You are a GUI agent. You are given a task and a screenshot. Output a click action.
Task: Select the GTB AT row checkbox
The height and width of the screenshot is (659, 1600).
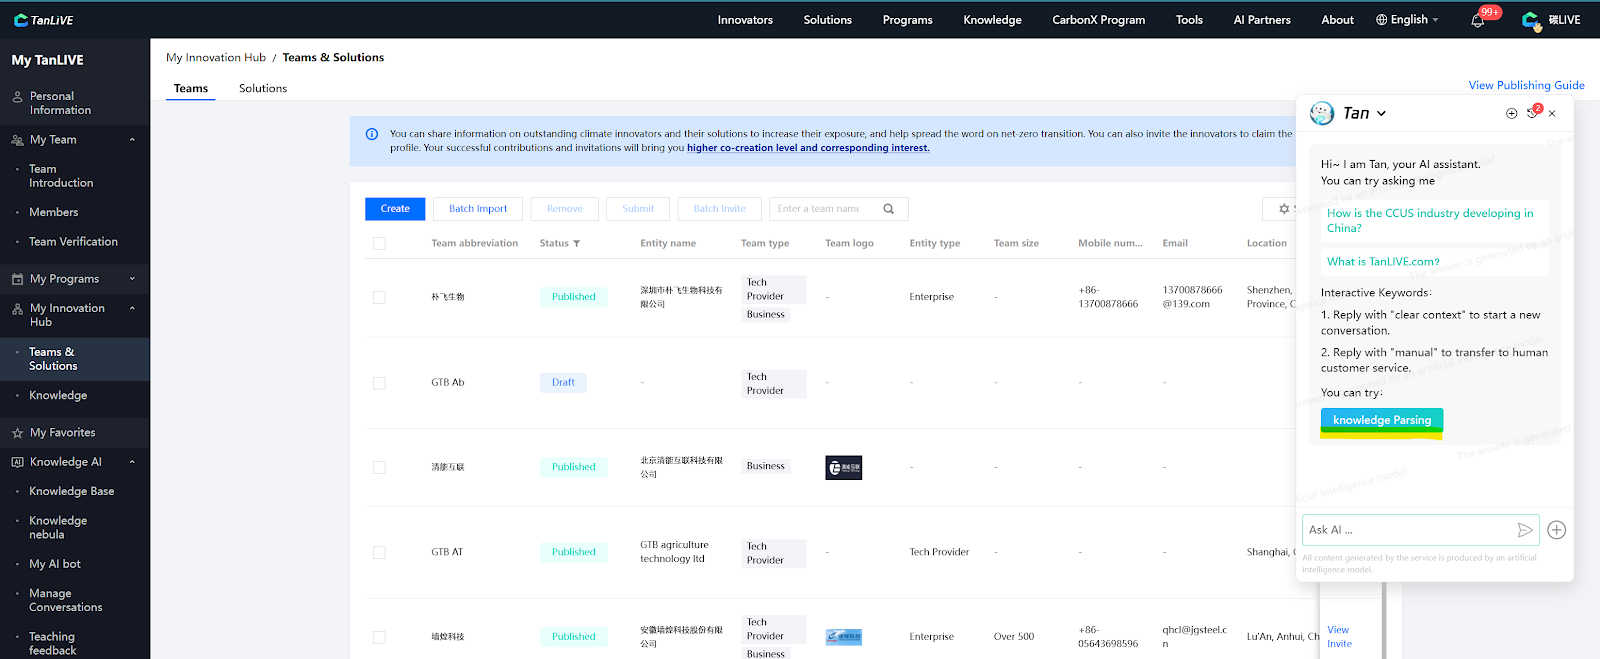click(379, 552)
